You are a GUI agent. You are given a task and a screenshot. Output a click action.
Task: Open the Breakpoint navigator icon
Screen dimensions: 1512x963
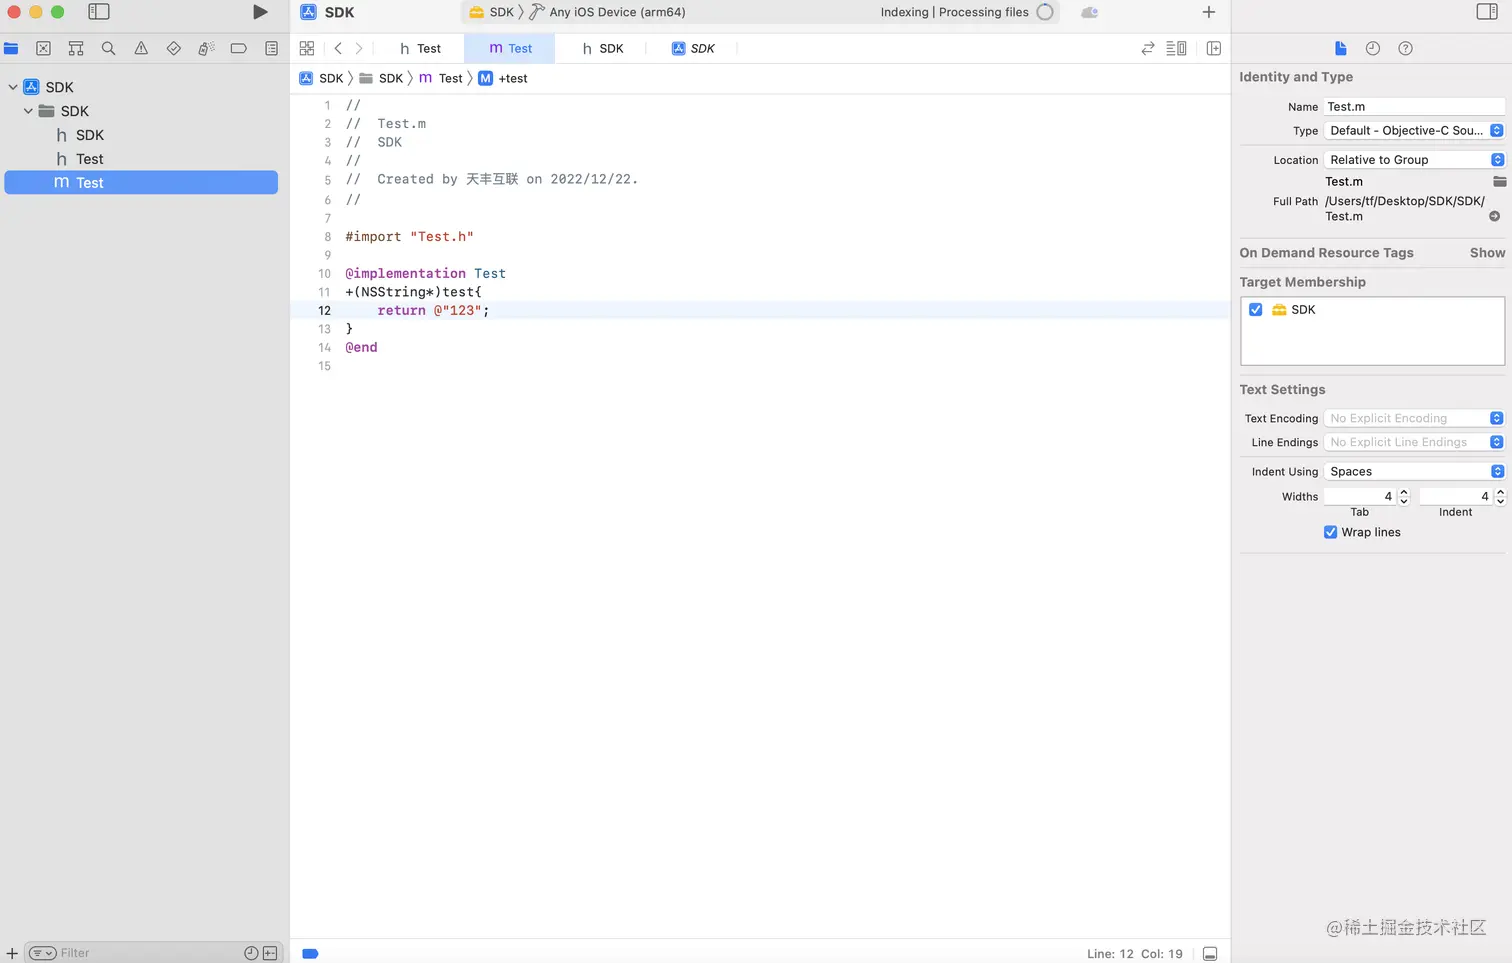238,48
